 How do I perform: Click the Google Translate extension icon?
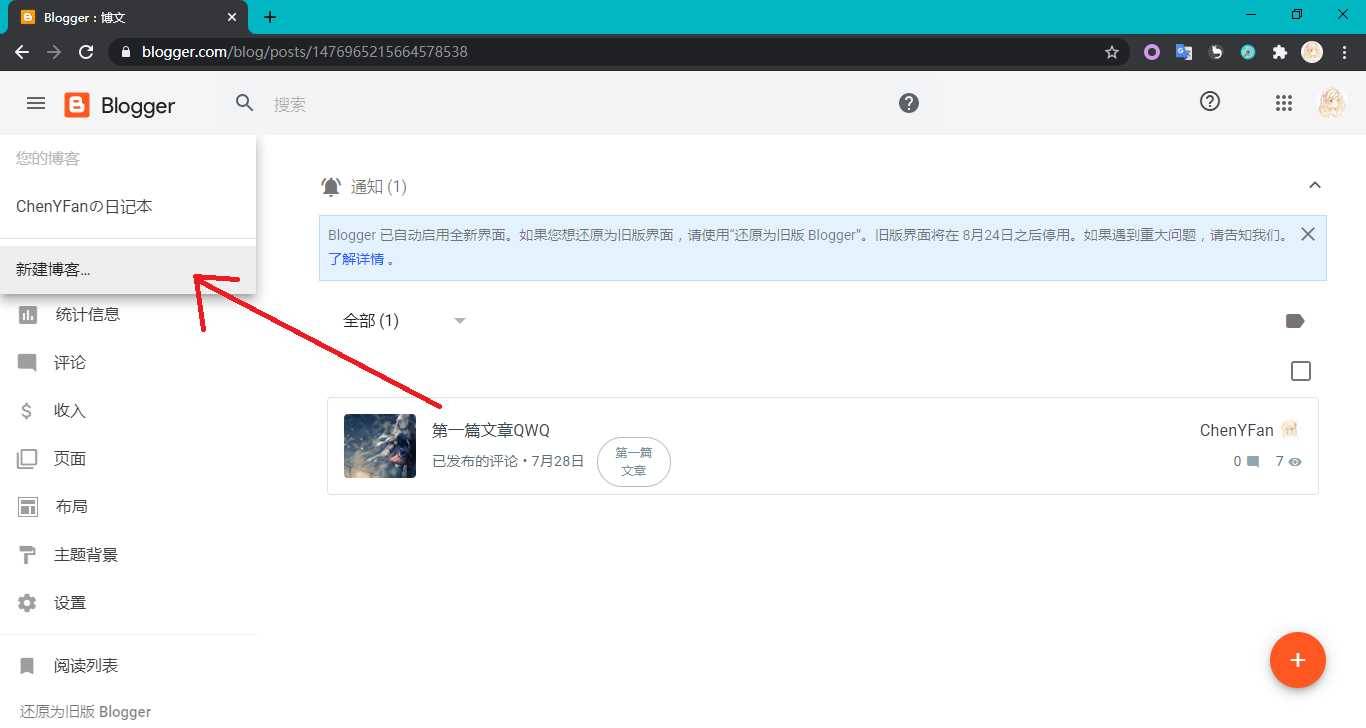click(x=1184, y=52)
